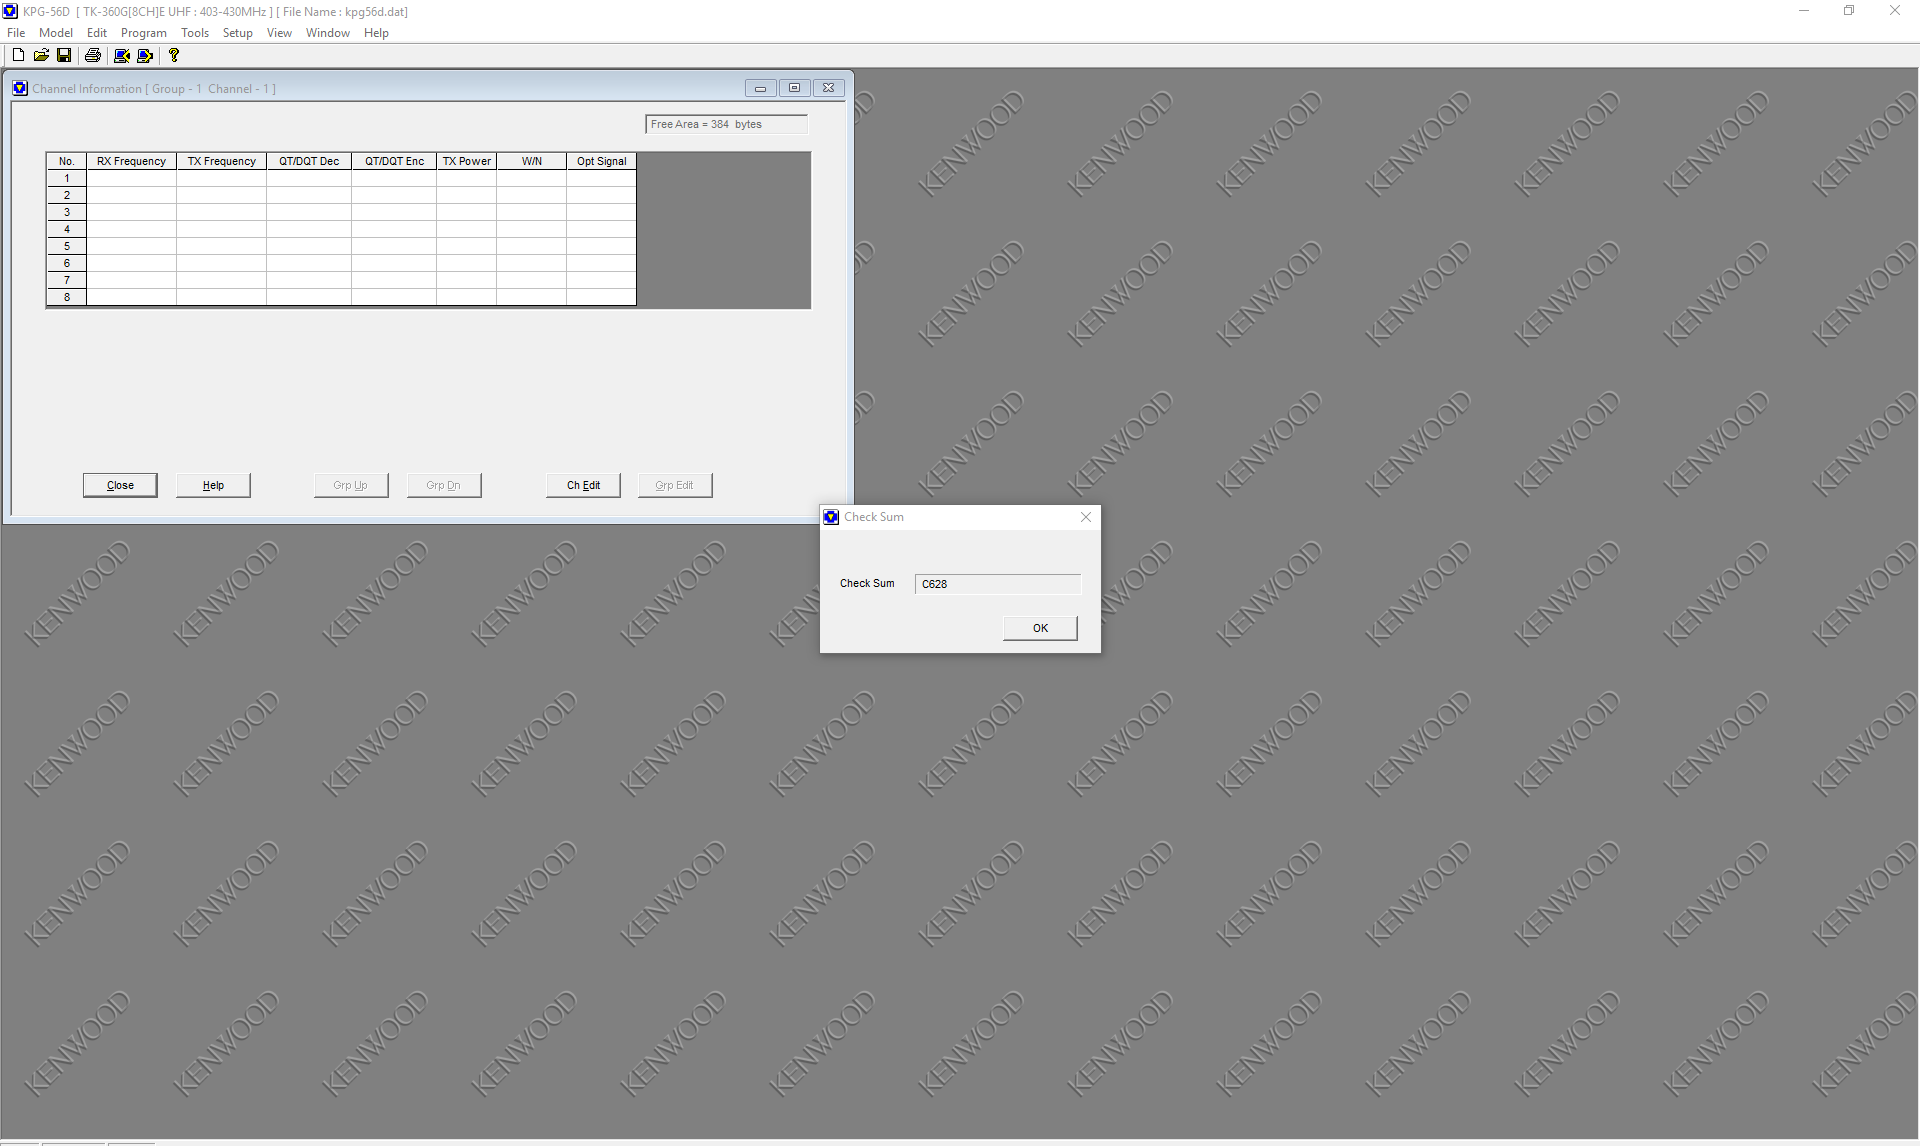Click the QT/DQT Enc column header

click(394, 161)
